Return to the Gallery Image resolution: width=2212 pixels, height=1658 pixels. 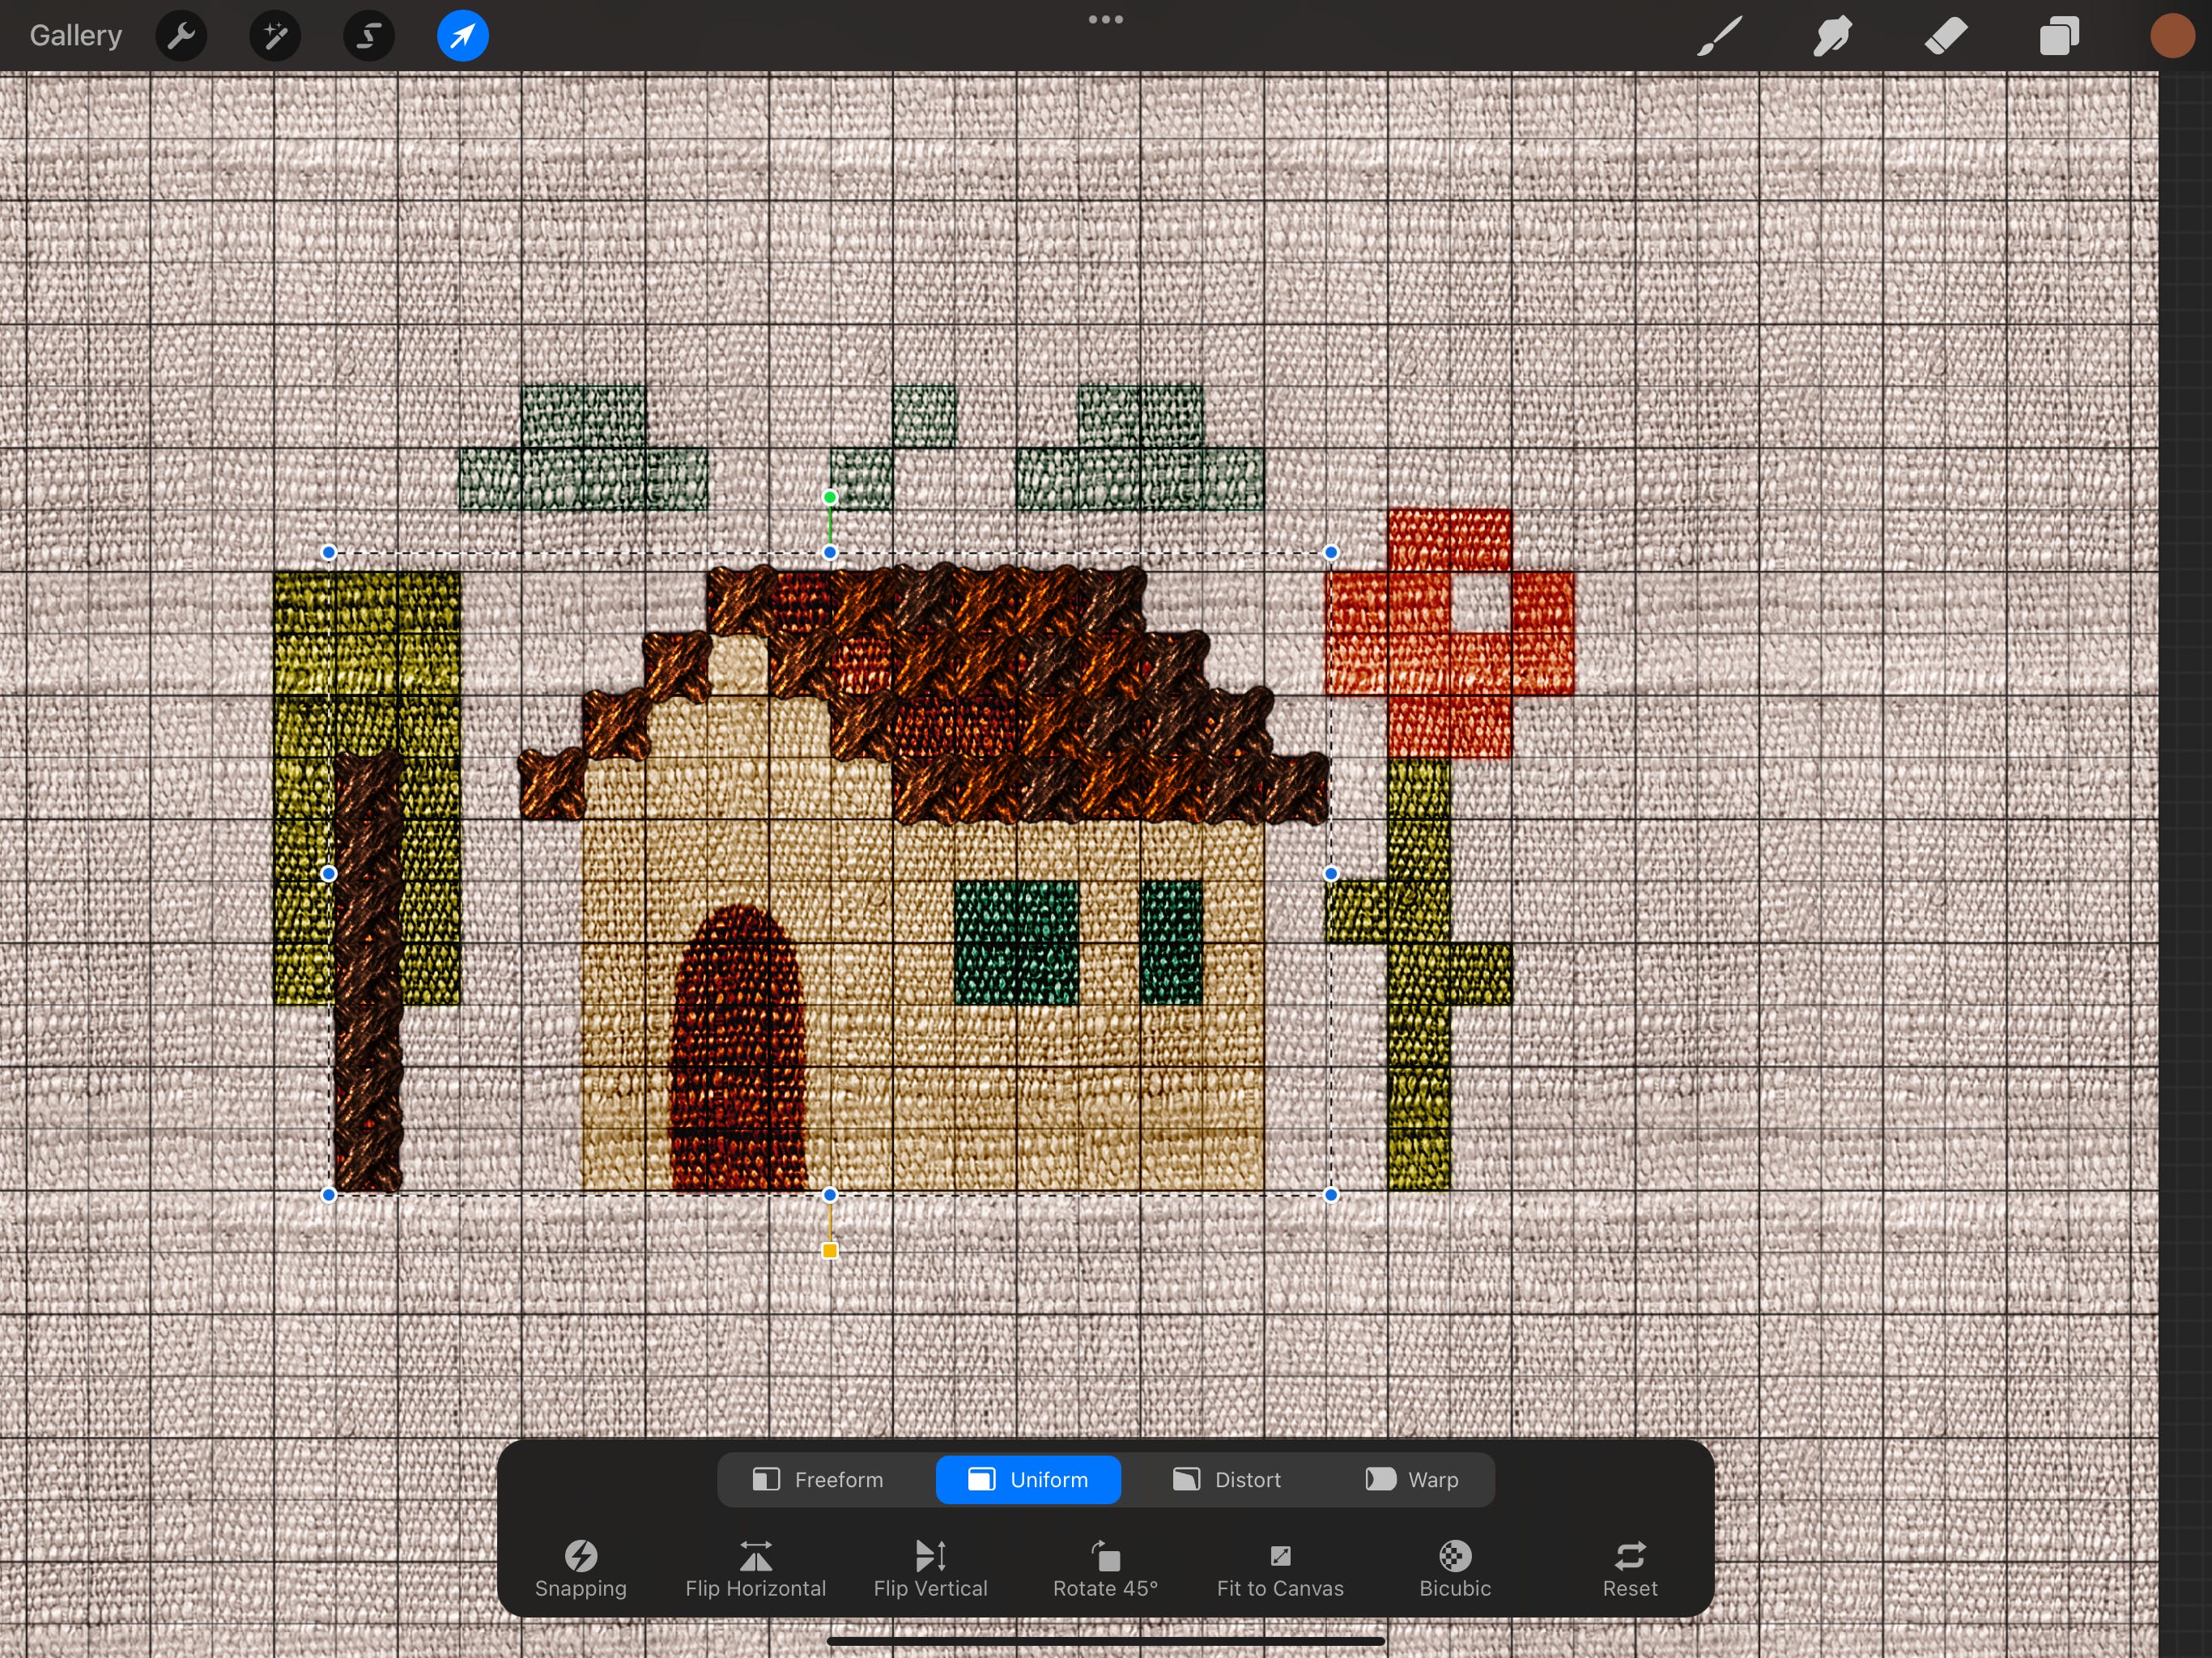click(x=76, y=36)
